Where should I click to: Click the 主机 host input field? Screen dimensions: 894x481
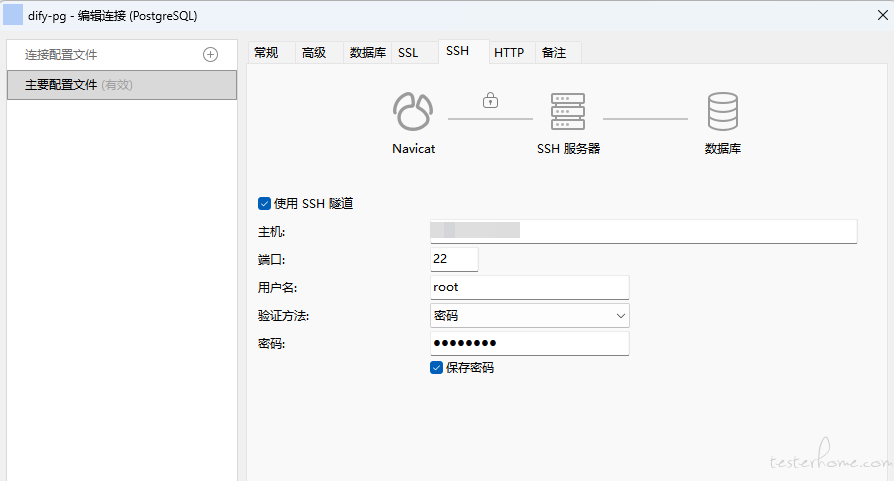click(644, 231)
